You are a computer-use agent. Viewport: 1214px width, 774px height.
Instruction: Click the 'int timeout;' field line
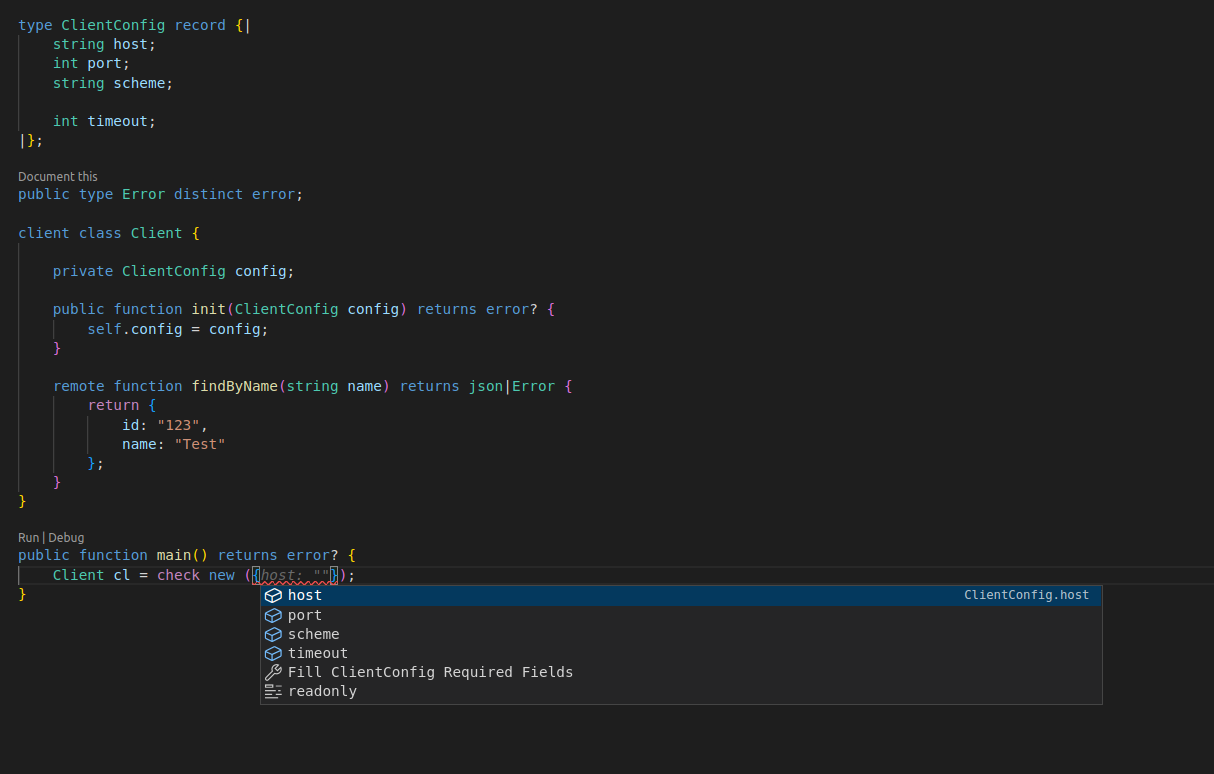coord(105,121)
